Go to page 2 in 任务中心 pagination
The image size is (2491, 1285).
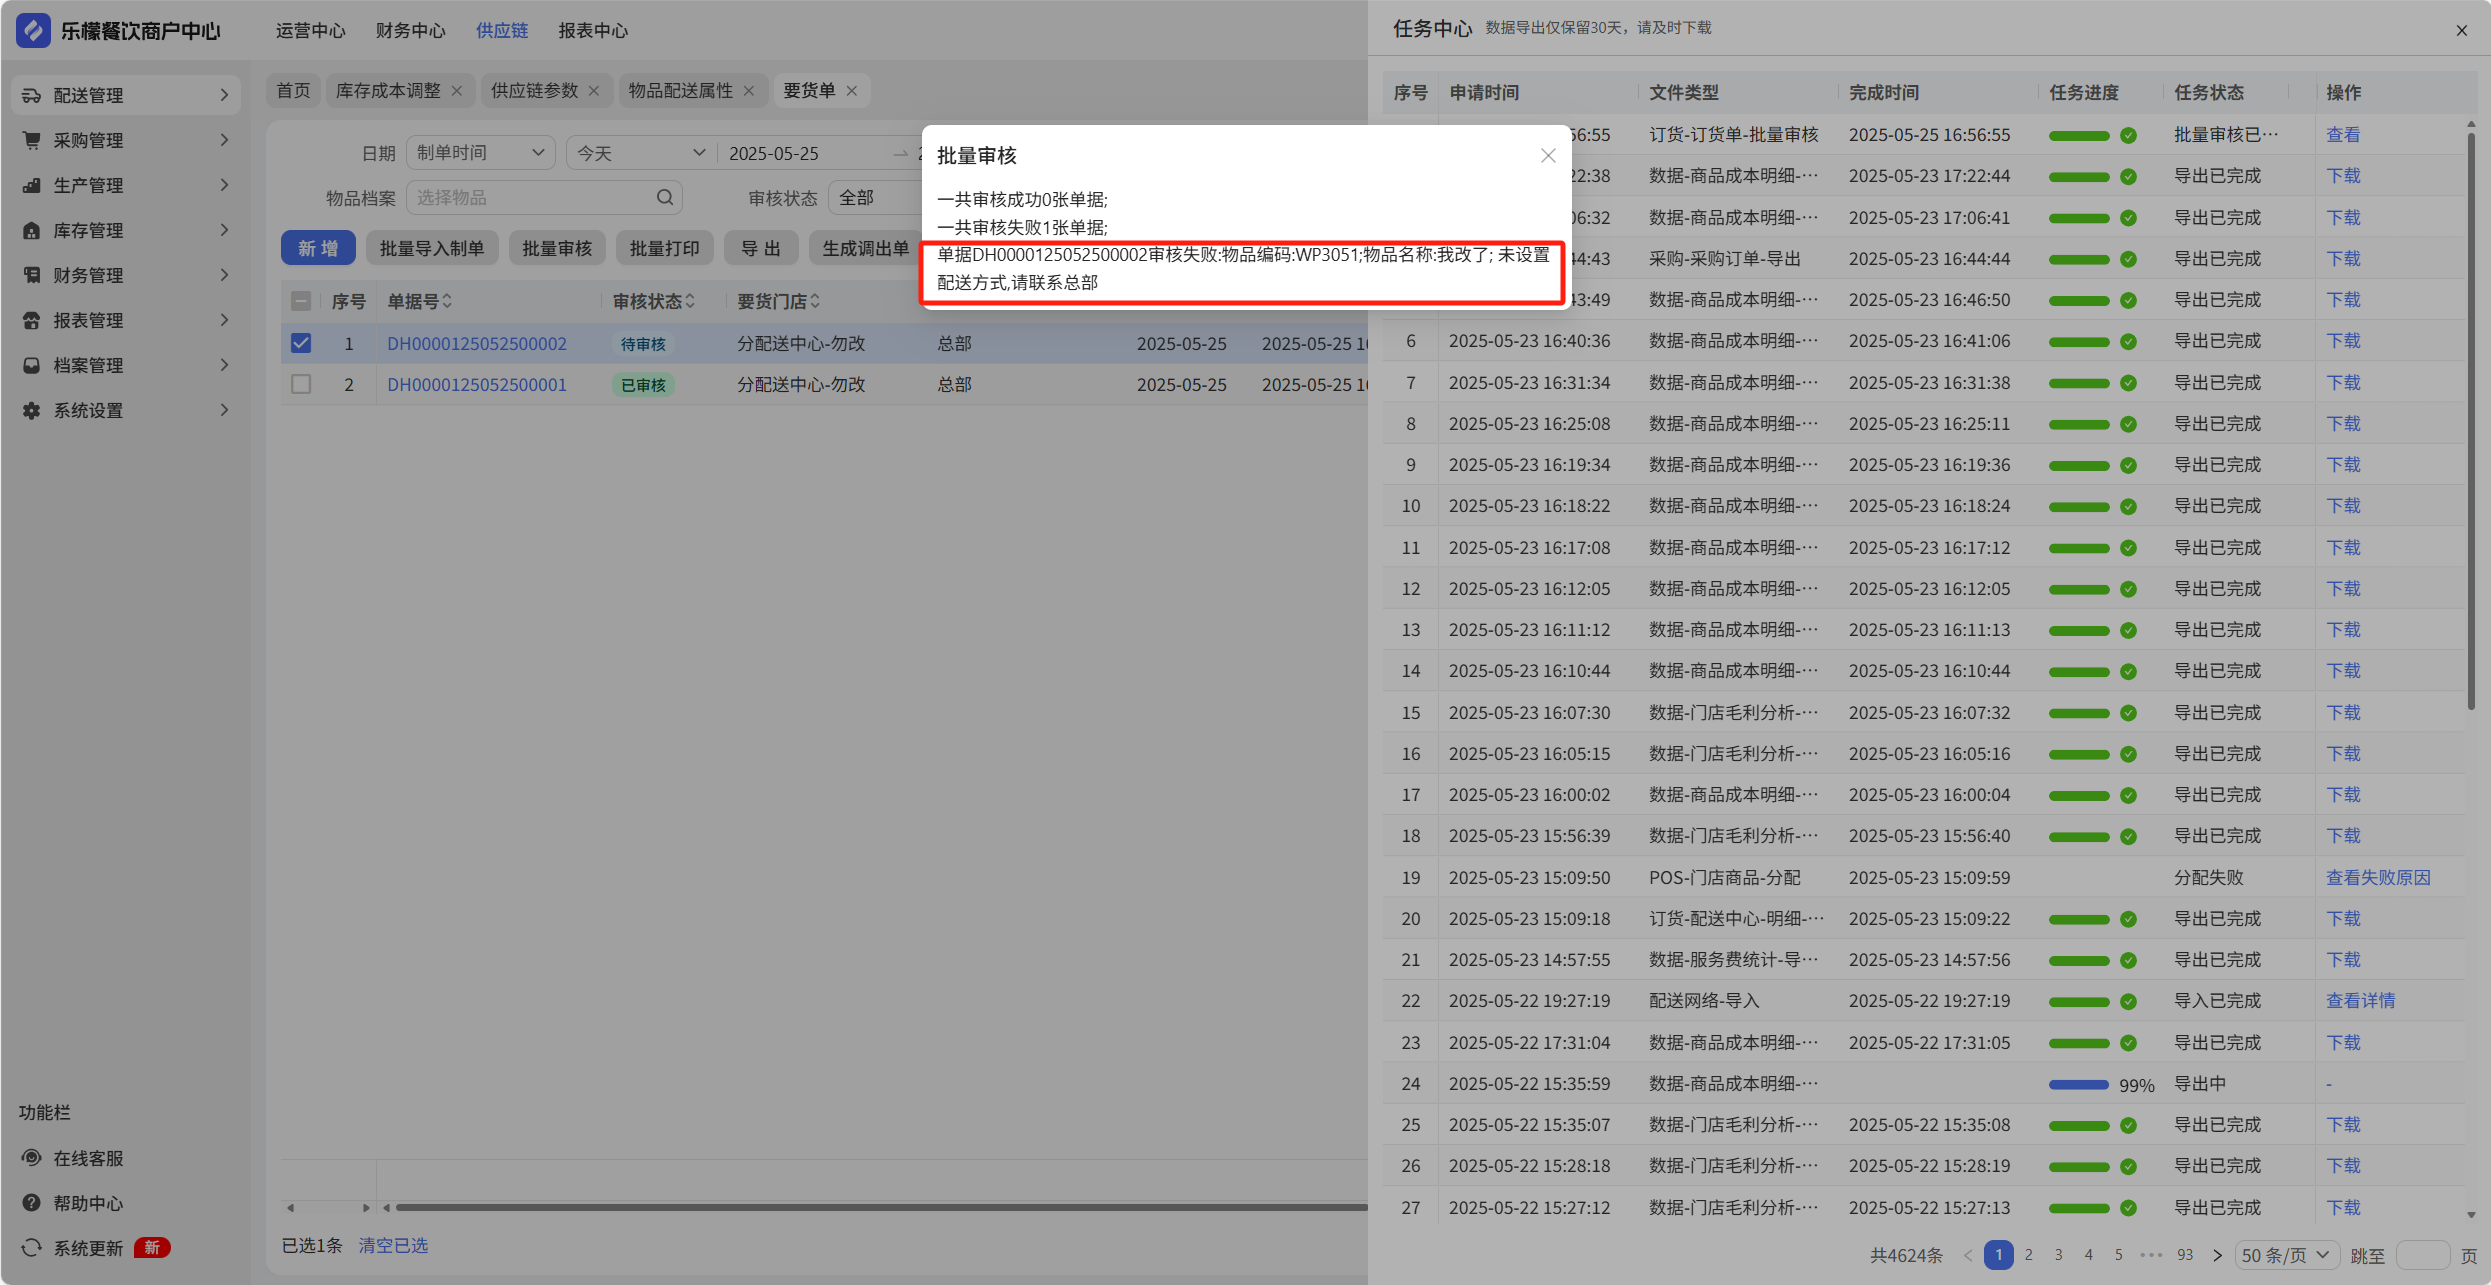(2029, 1255)
